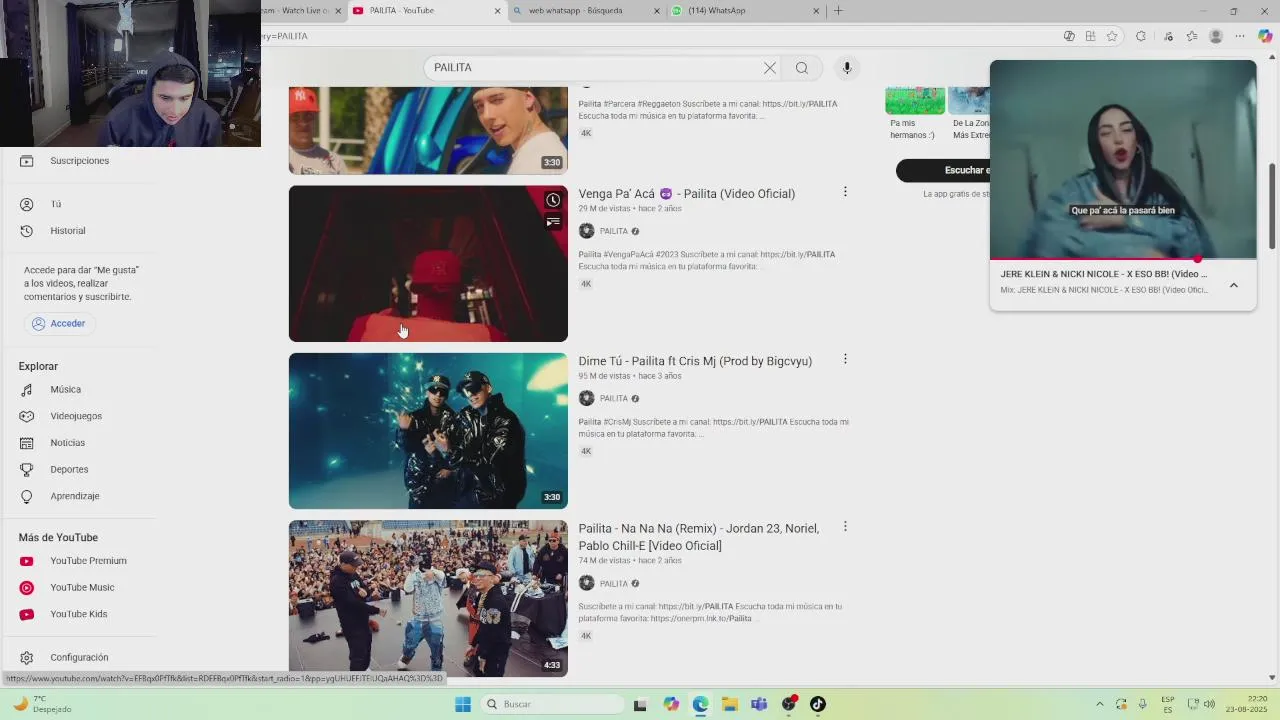Open the Venga Pa' Acá video title link

click(x=686, y=194)
